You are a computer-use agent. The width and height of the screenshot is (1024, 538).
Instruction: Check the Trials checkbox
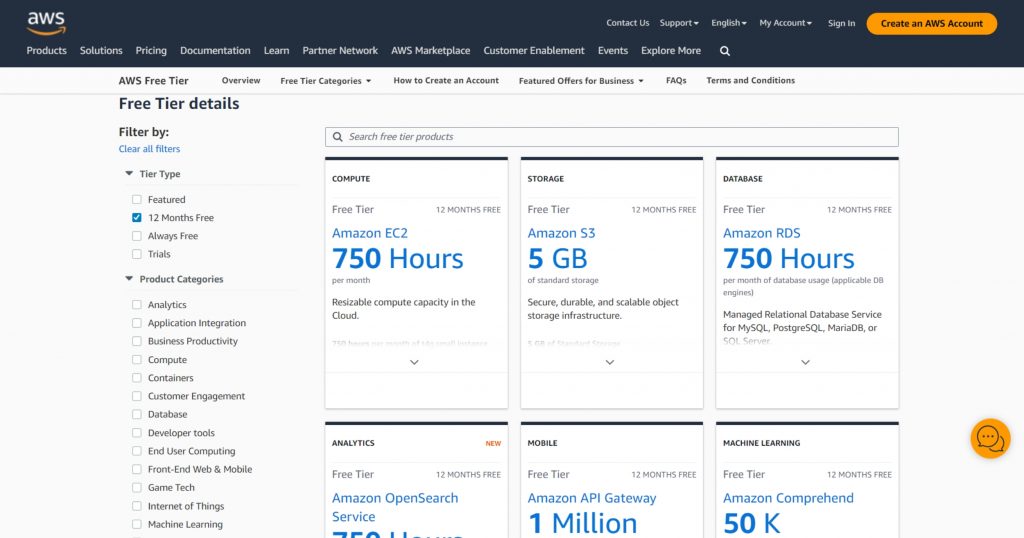136,255
